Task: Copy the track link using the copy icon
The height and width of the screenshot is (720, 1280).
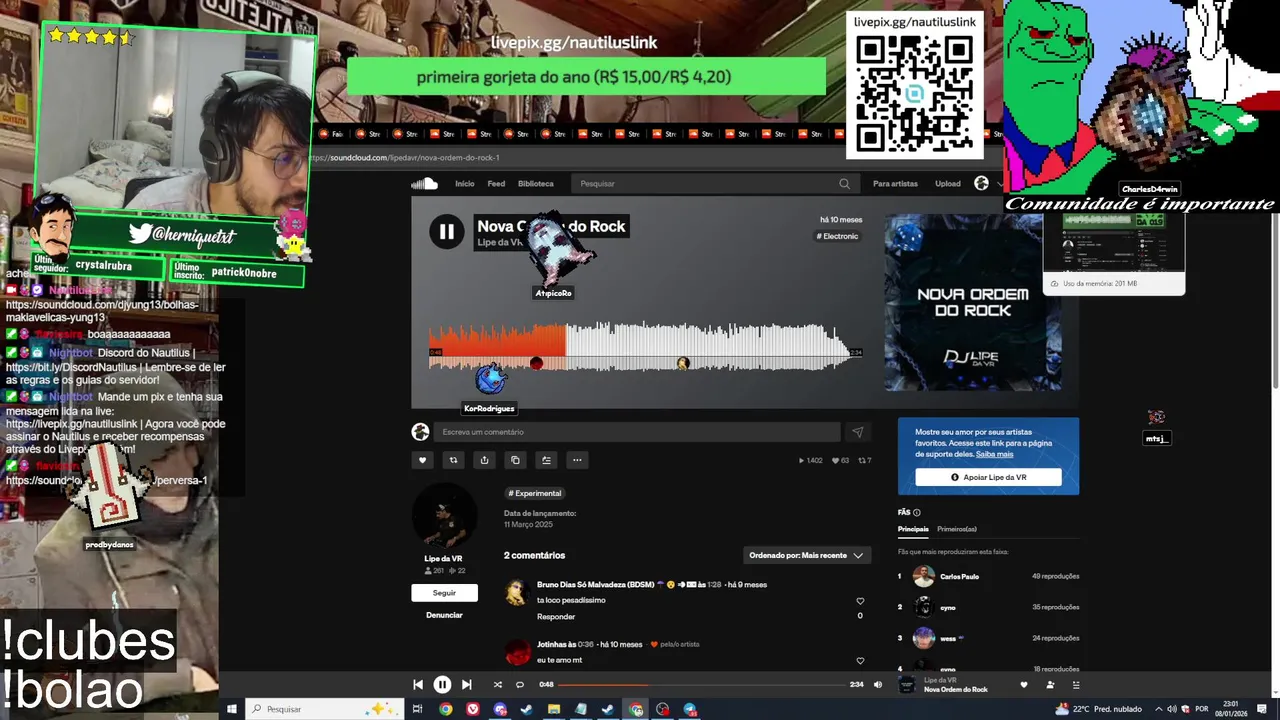Action: click(515, 460)
